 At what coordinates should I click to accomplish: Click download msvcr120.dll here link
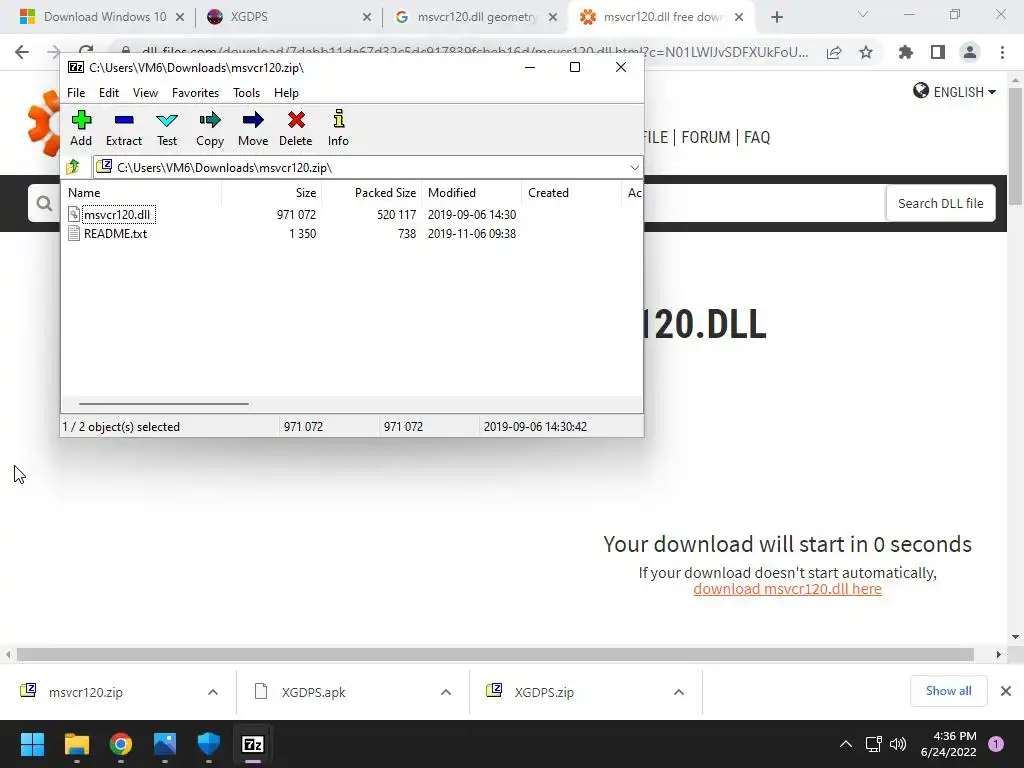[x=787, y=589]
